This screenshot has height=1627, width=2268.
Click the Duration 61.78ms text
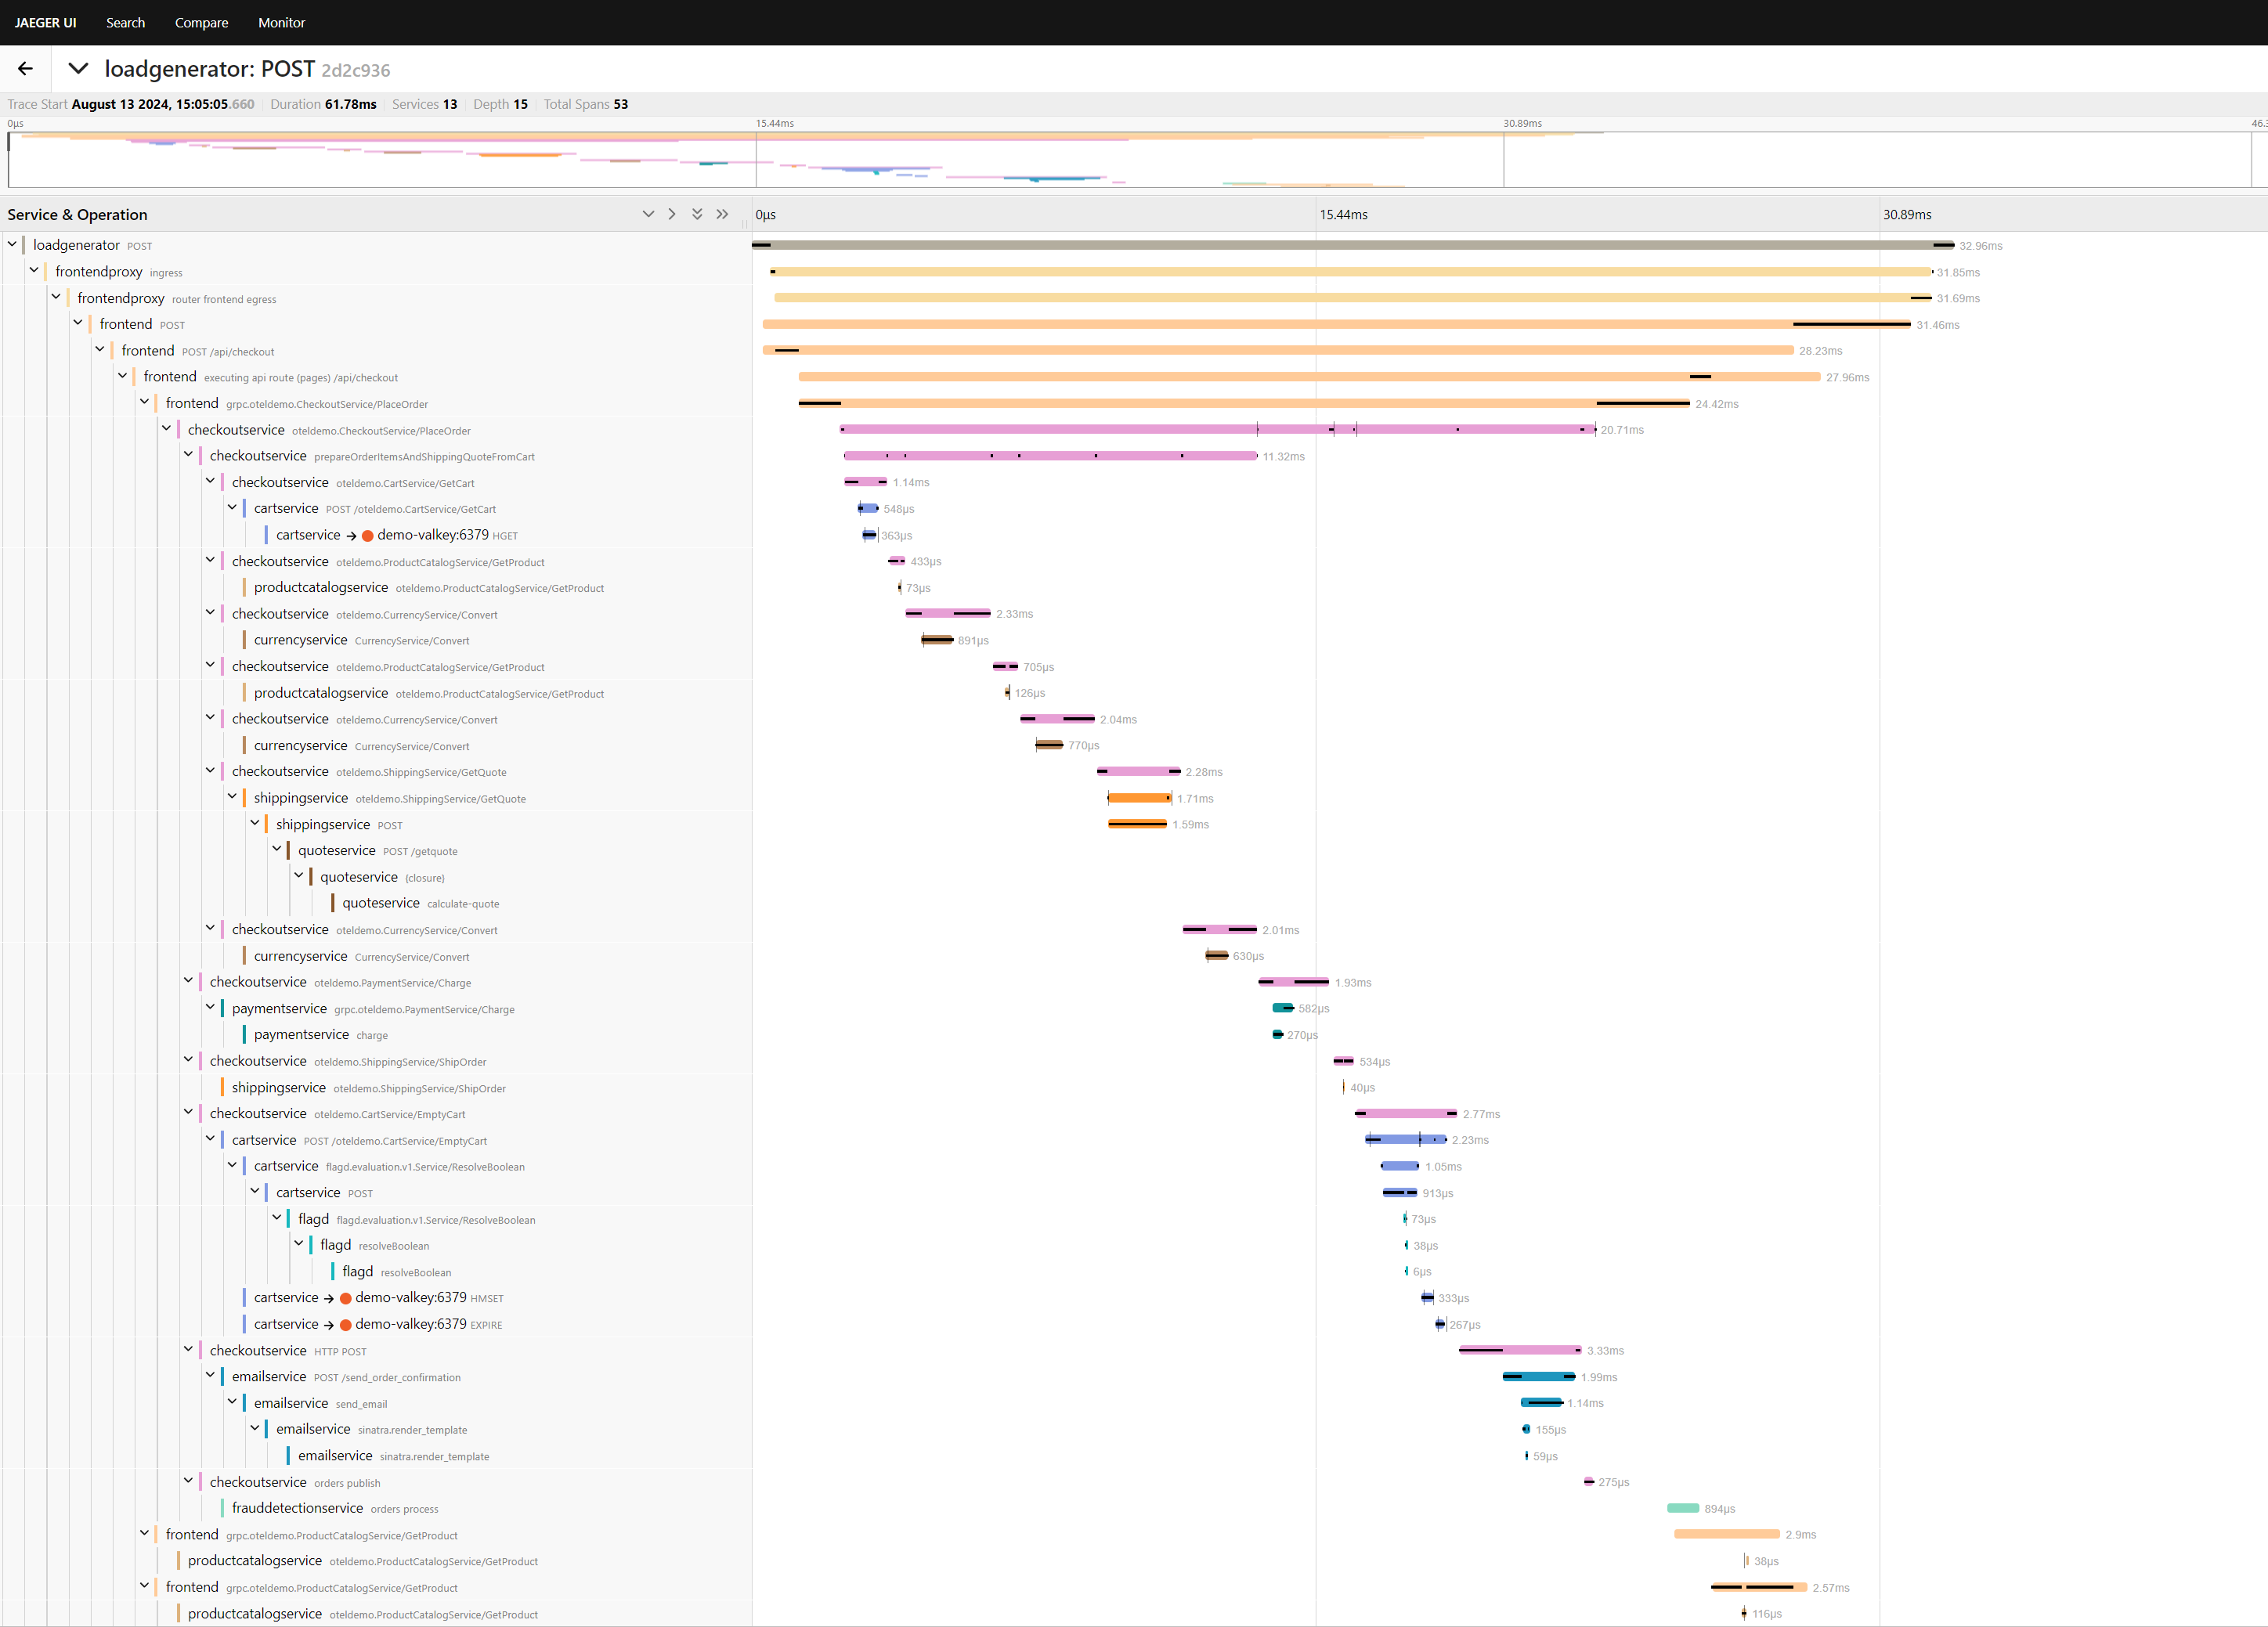click(x=323, y=104)
